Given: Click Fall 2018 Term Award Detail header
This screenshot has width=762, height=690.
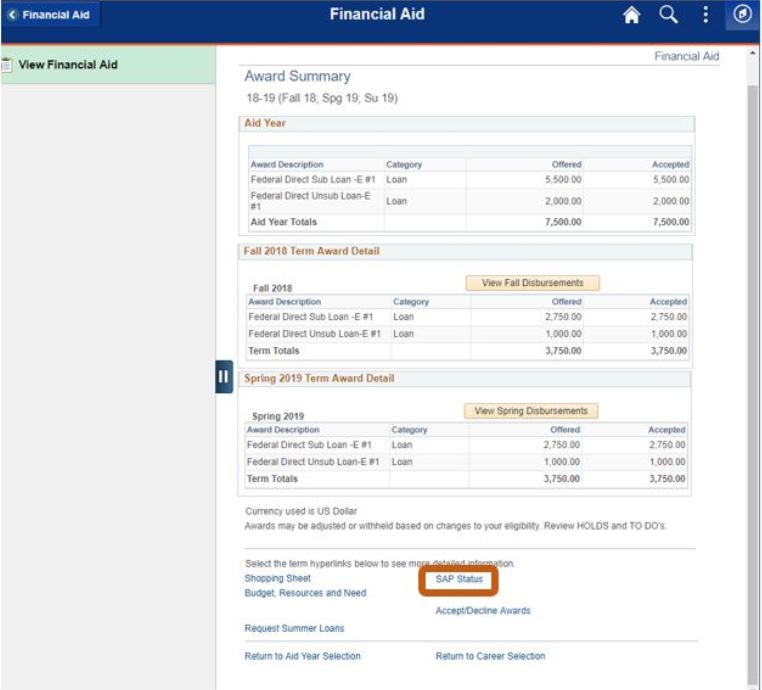Looking at the screenshot, I should click(465, 251).
